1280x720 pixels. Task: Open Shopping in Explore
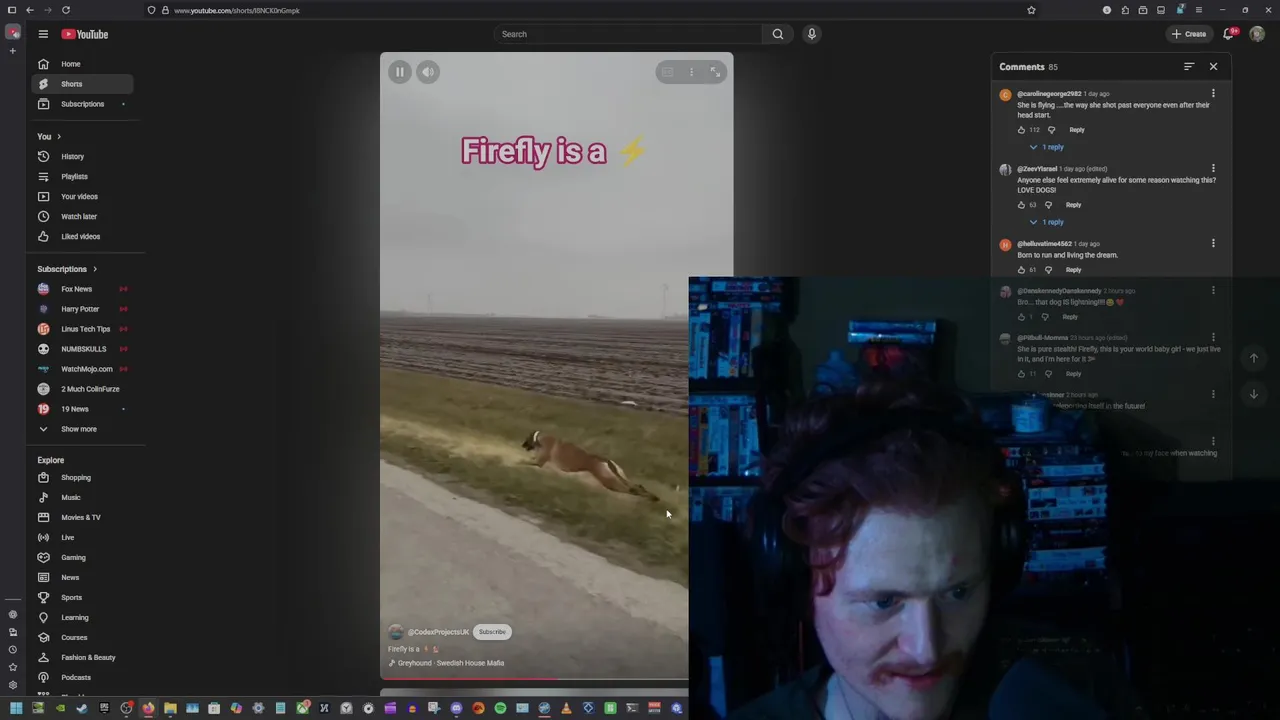tap(80, 478)
